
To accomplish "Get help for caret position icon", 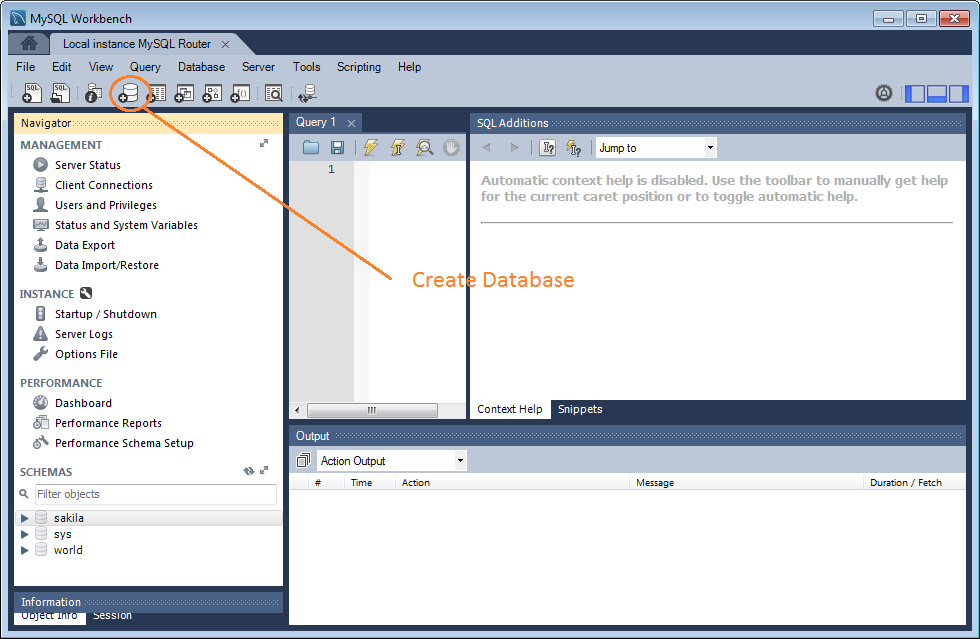I will point(548,148).
